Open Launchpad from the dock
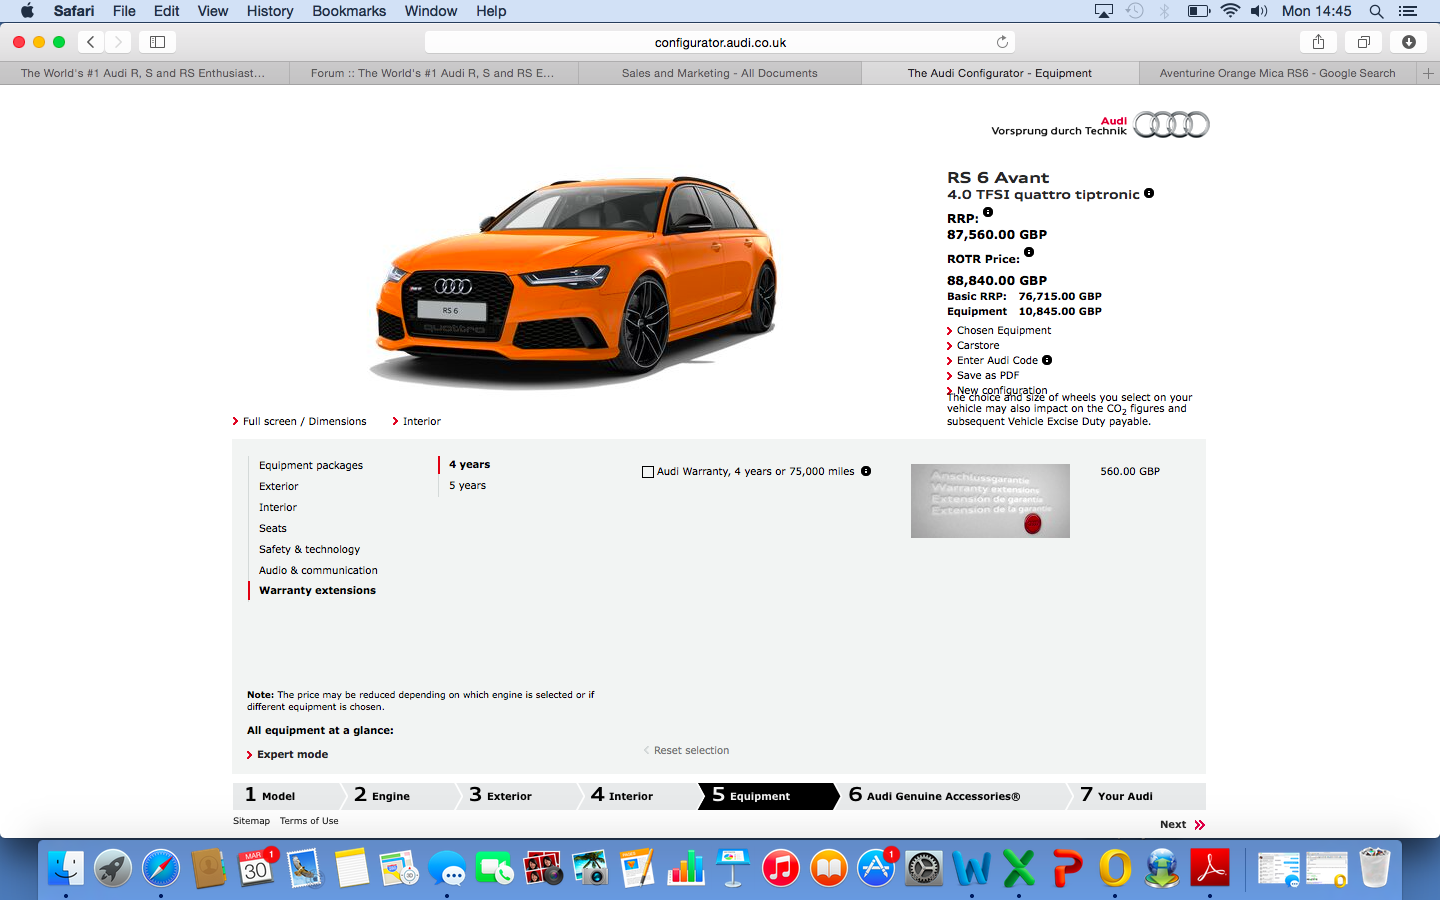Viewport: 1440px width, 900px height. 113,868
